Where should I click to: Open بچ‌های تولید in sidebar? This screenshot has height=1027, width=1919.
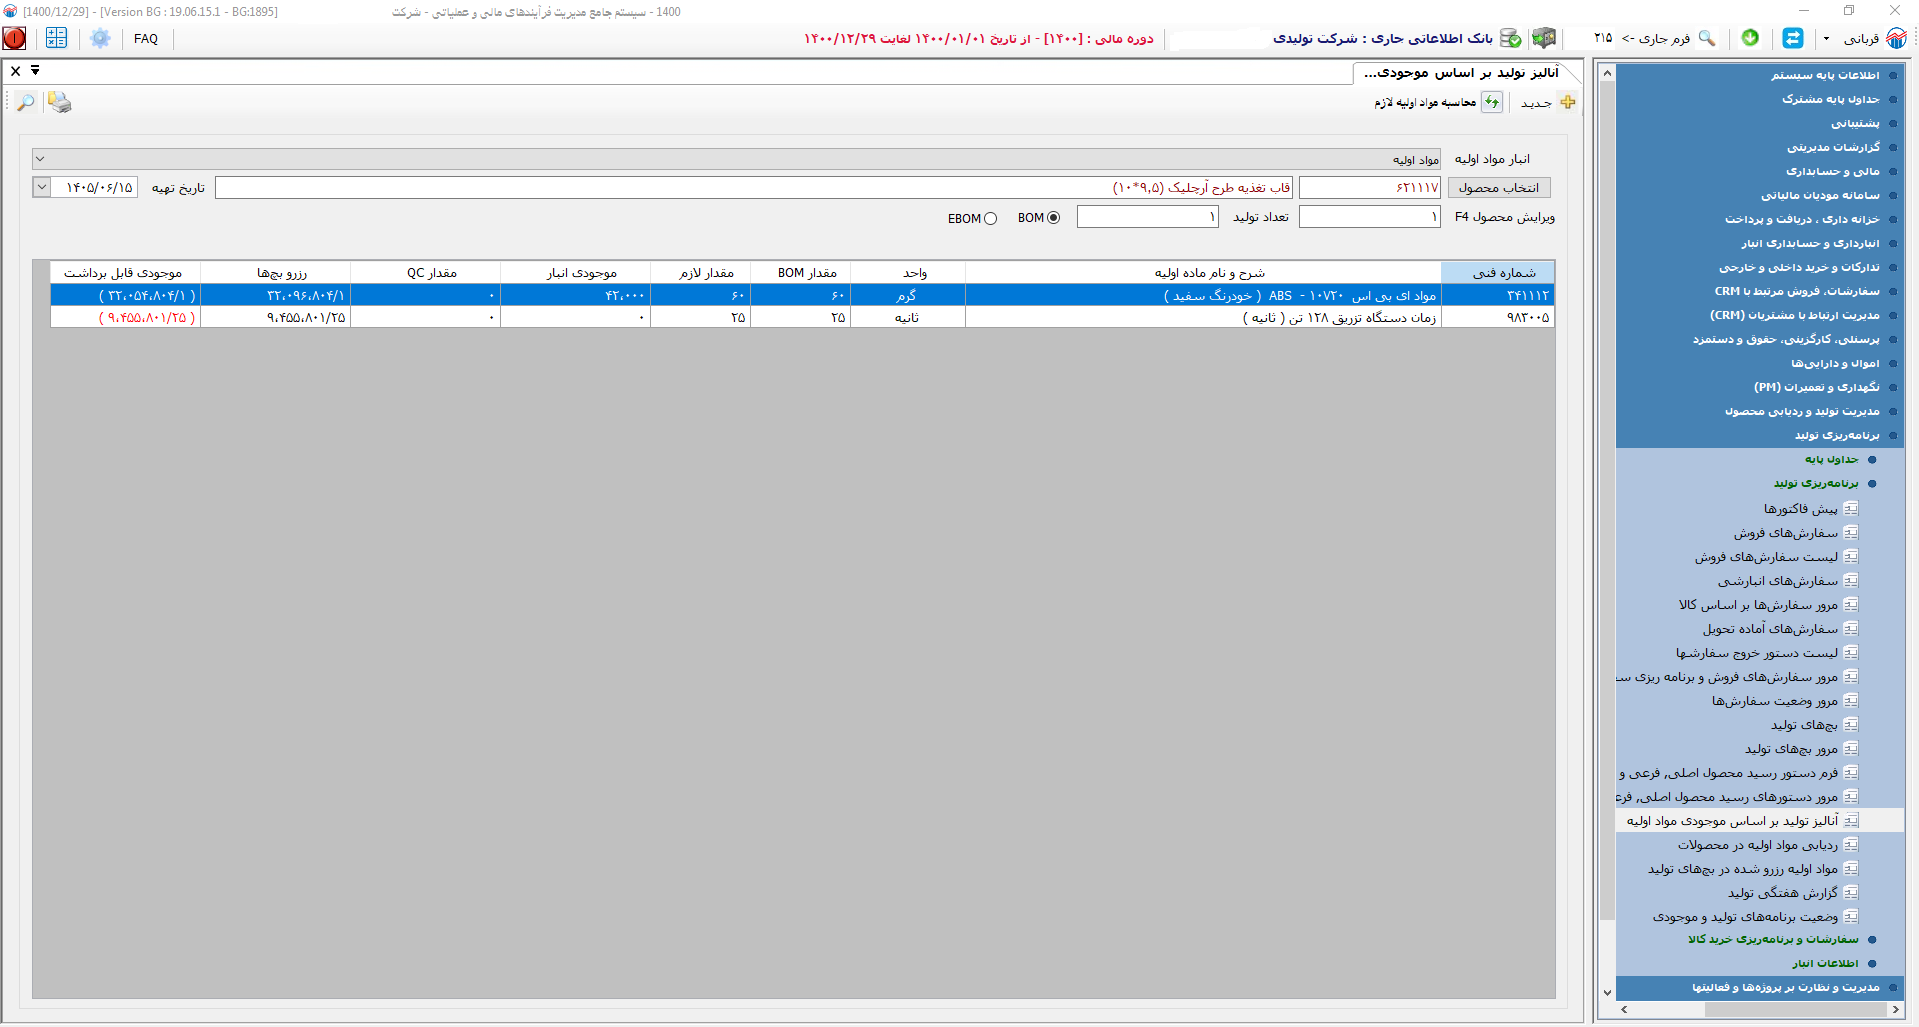[1804, 725]
